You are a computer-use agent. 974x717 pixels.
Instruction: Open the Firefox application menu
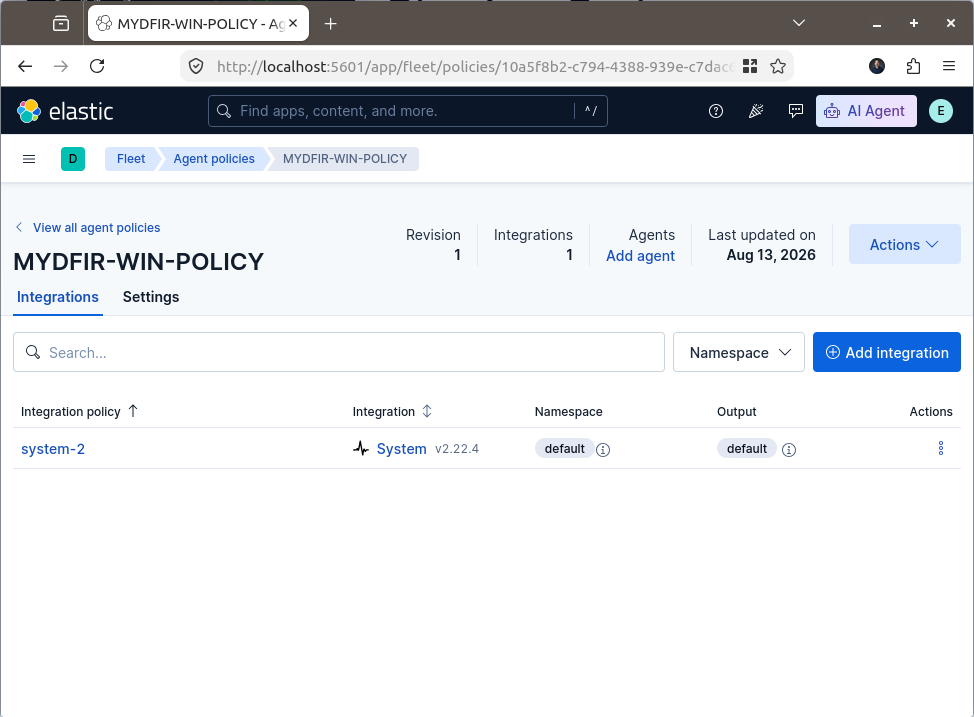[x=949, y=66]
